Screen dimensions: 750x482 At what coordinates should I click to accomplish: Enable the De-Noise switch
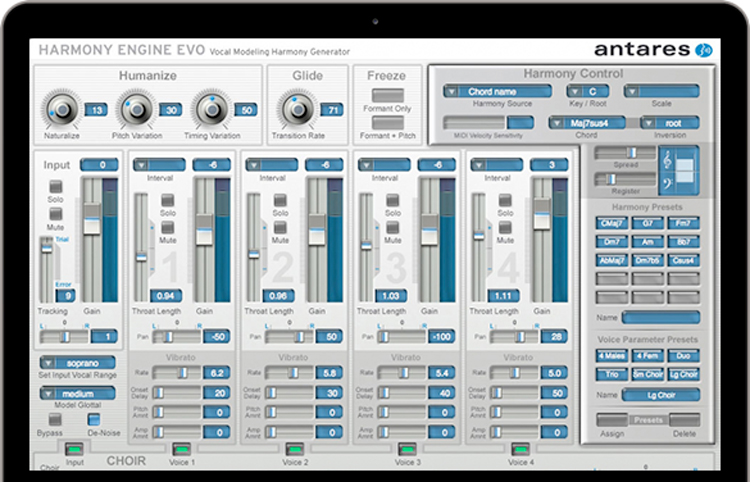[x=94, y=418]
